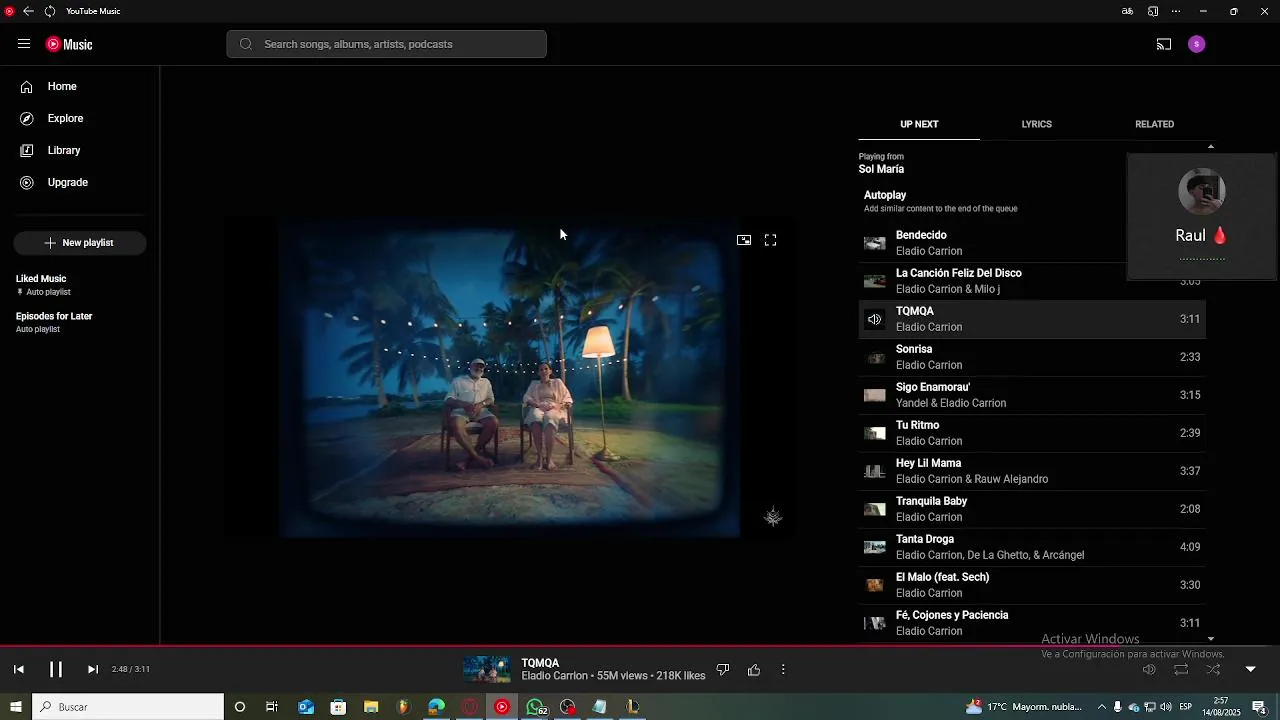Play La Canción Feliz Del Disco
This screenshot has width=1280, height=720.
pyautogui.click(x=1032, y=281)
